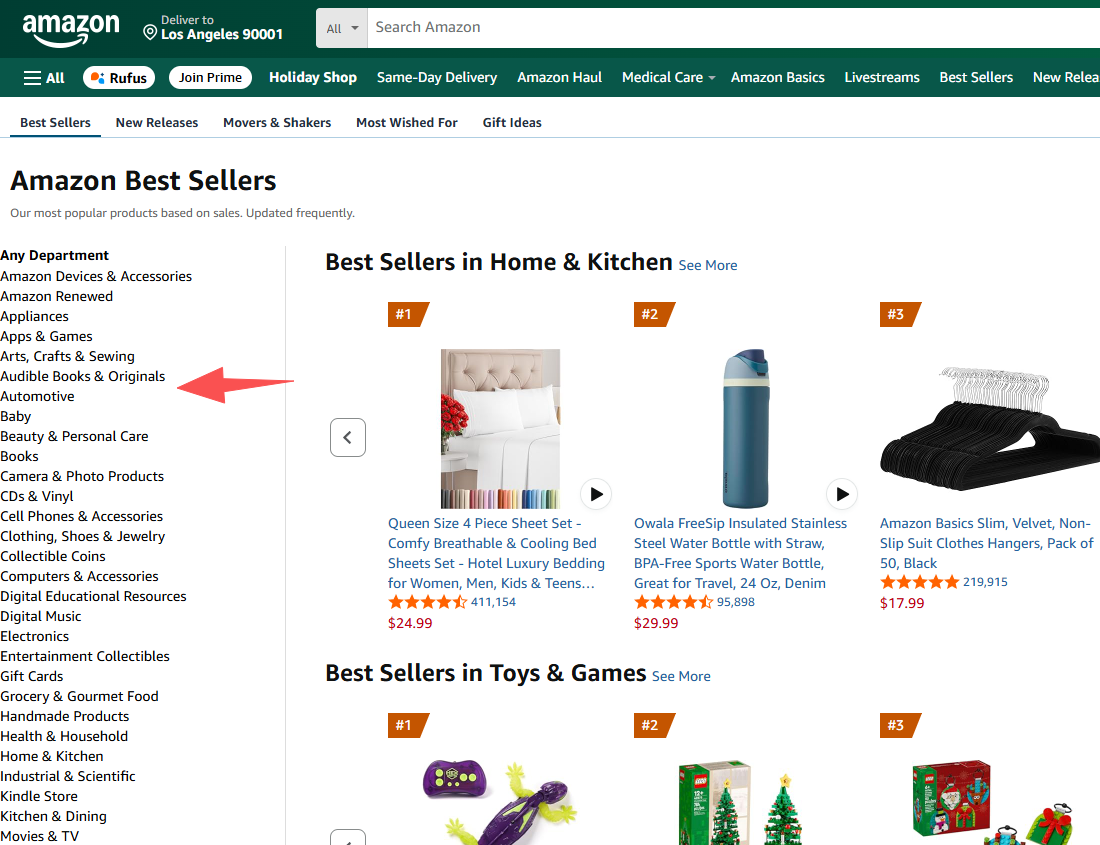
Task: Click the Owala bottle star rating
Action: point(673,602)
